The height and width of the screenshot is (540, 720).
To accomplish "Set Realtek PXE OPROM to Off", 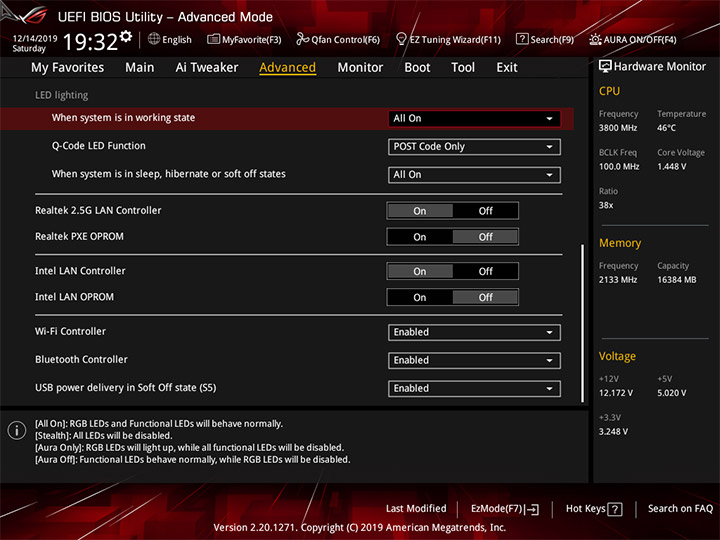I will [x=485, y=237].
